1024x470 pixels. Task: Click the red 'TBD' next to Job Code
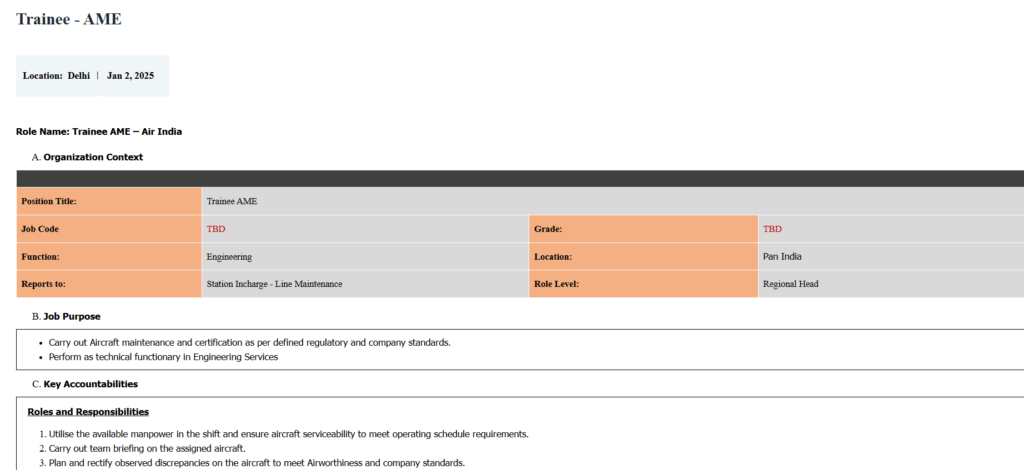tap(216, 229)
